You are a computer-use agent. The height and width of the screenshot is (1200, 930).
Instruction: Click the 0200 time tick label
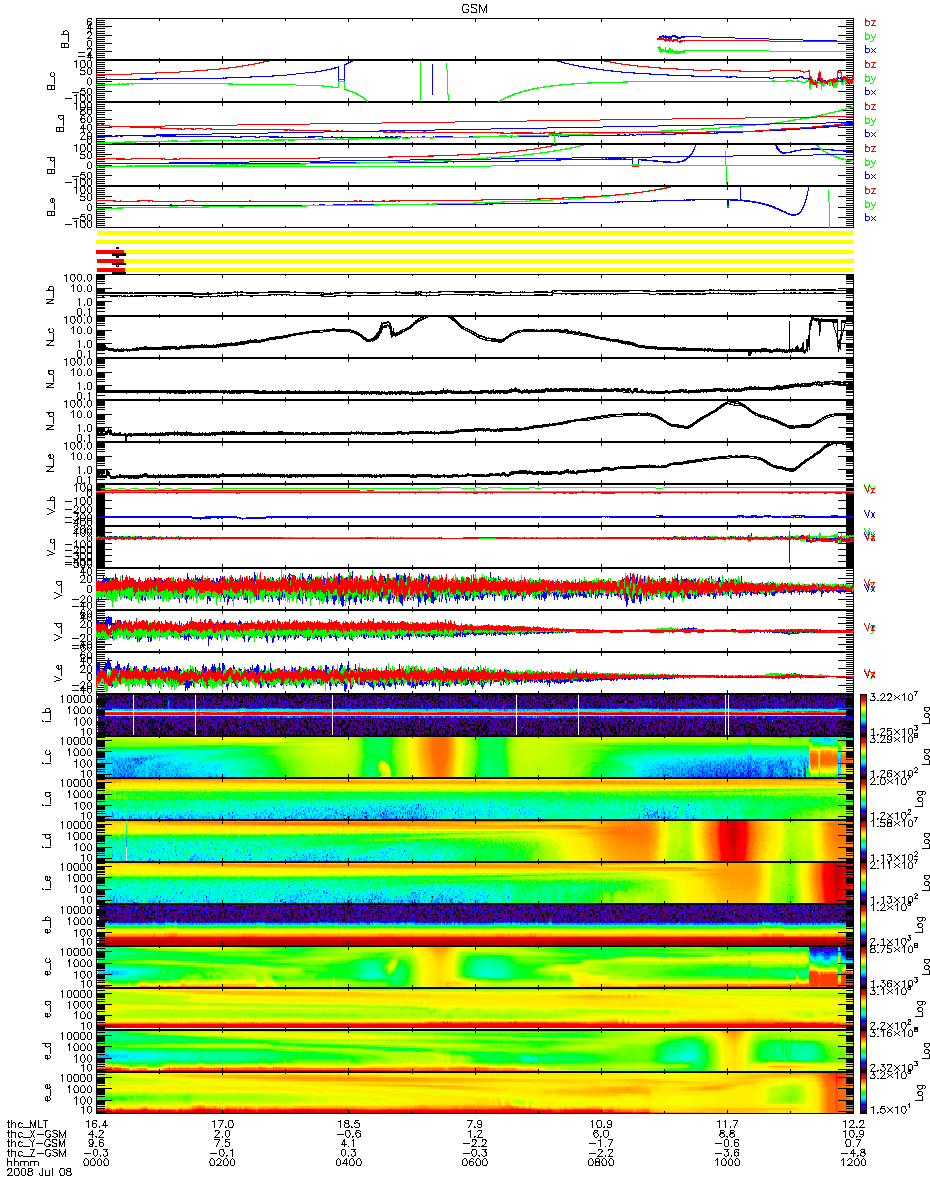tap(222, 1160)
